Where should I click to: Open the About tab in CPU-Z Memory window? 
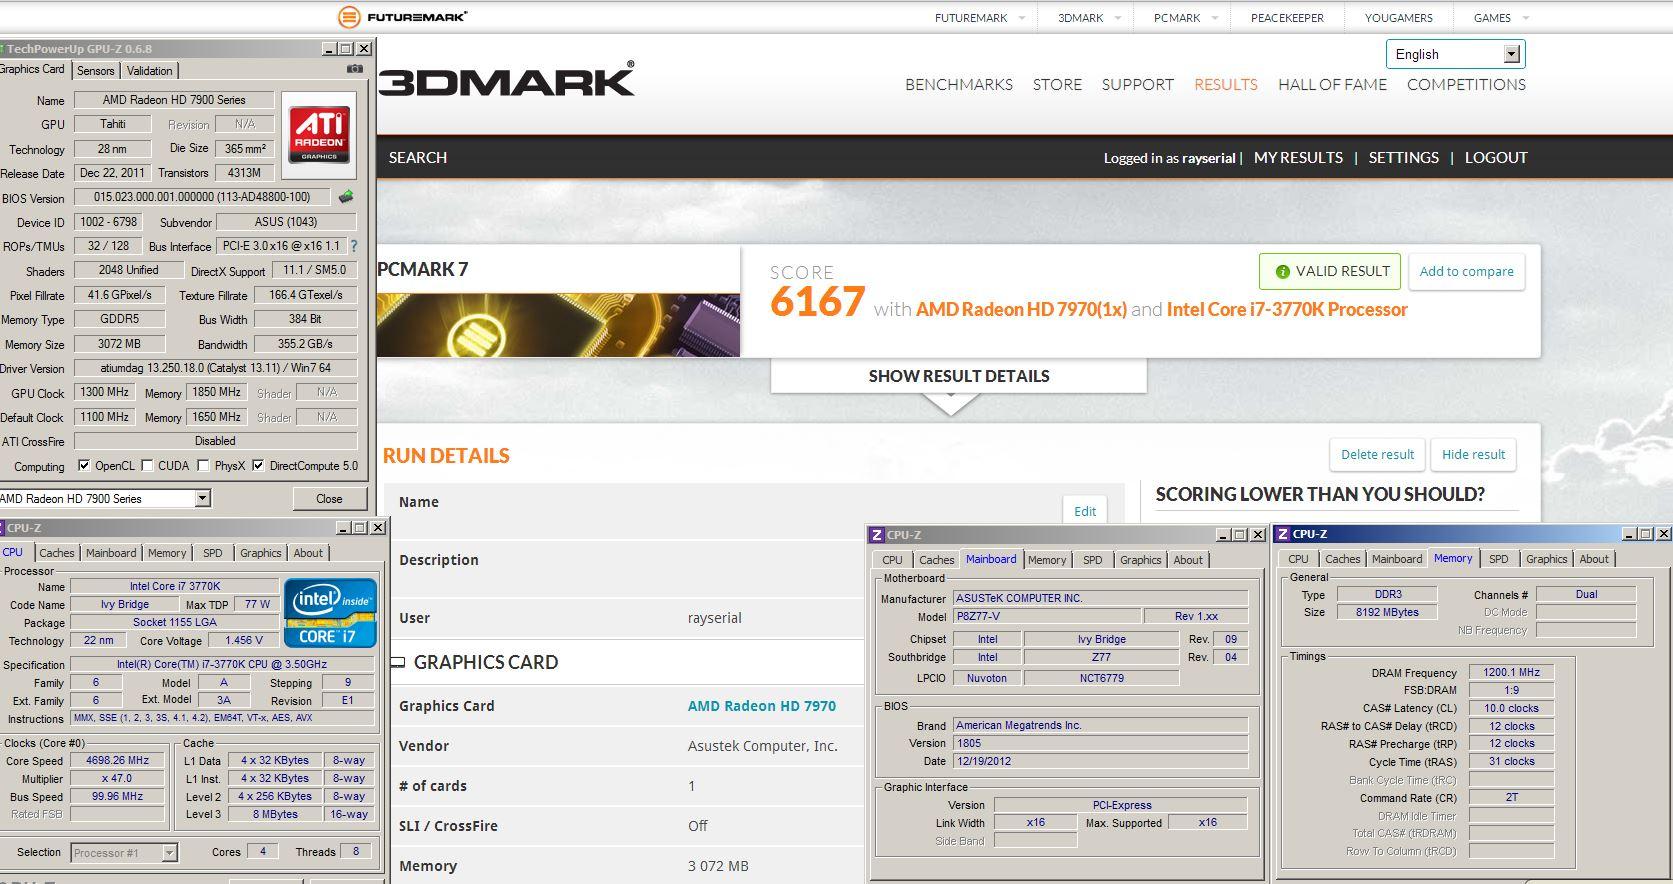[1594, 559]
